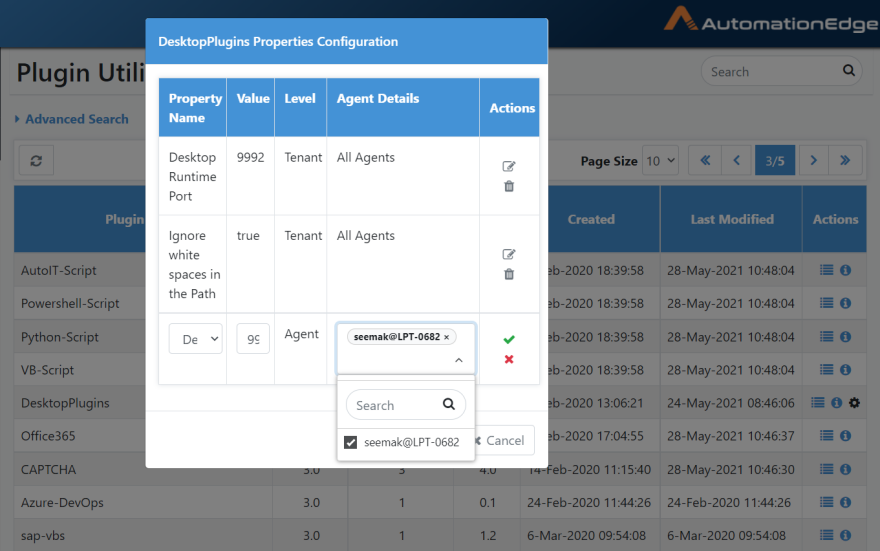
Task: Collapse the agent selection dropdown
Action: (459, 360)
